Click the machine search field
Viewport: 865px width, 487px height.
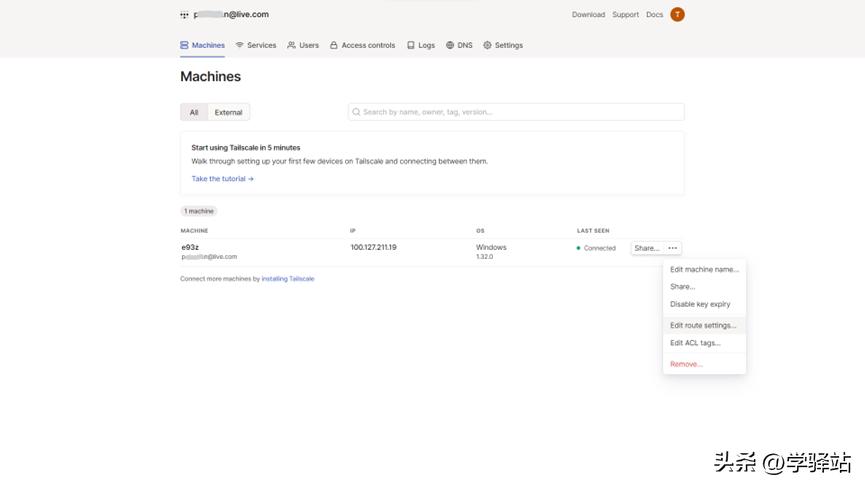516,112
